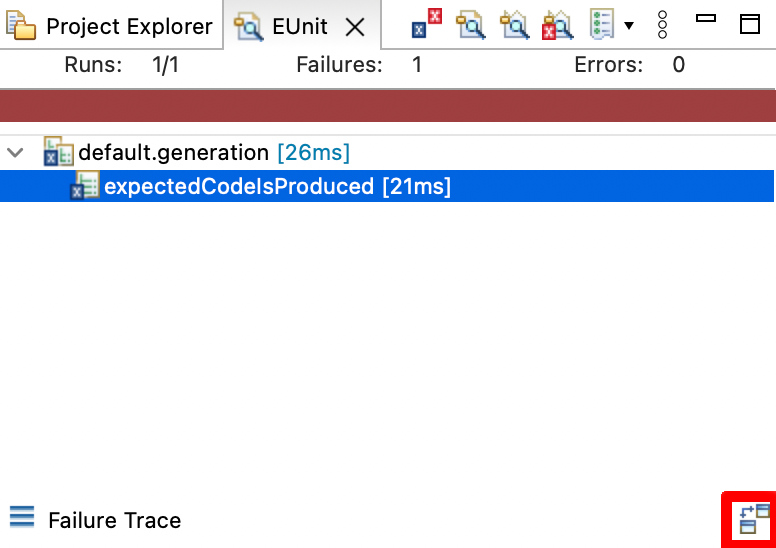Toggle the show failures only filter
Screen dimensions: 776x548
[426, 23]
